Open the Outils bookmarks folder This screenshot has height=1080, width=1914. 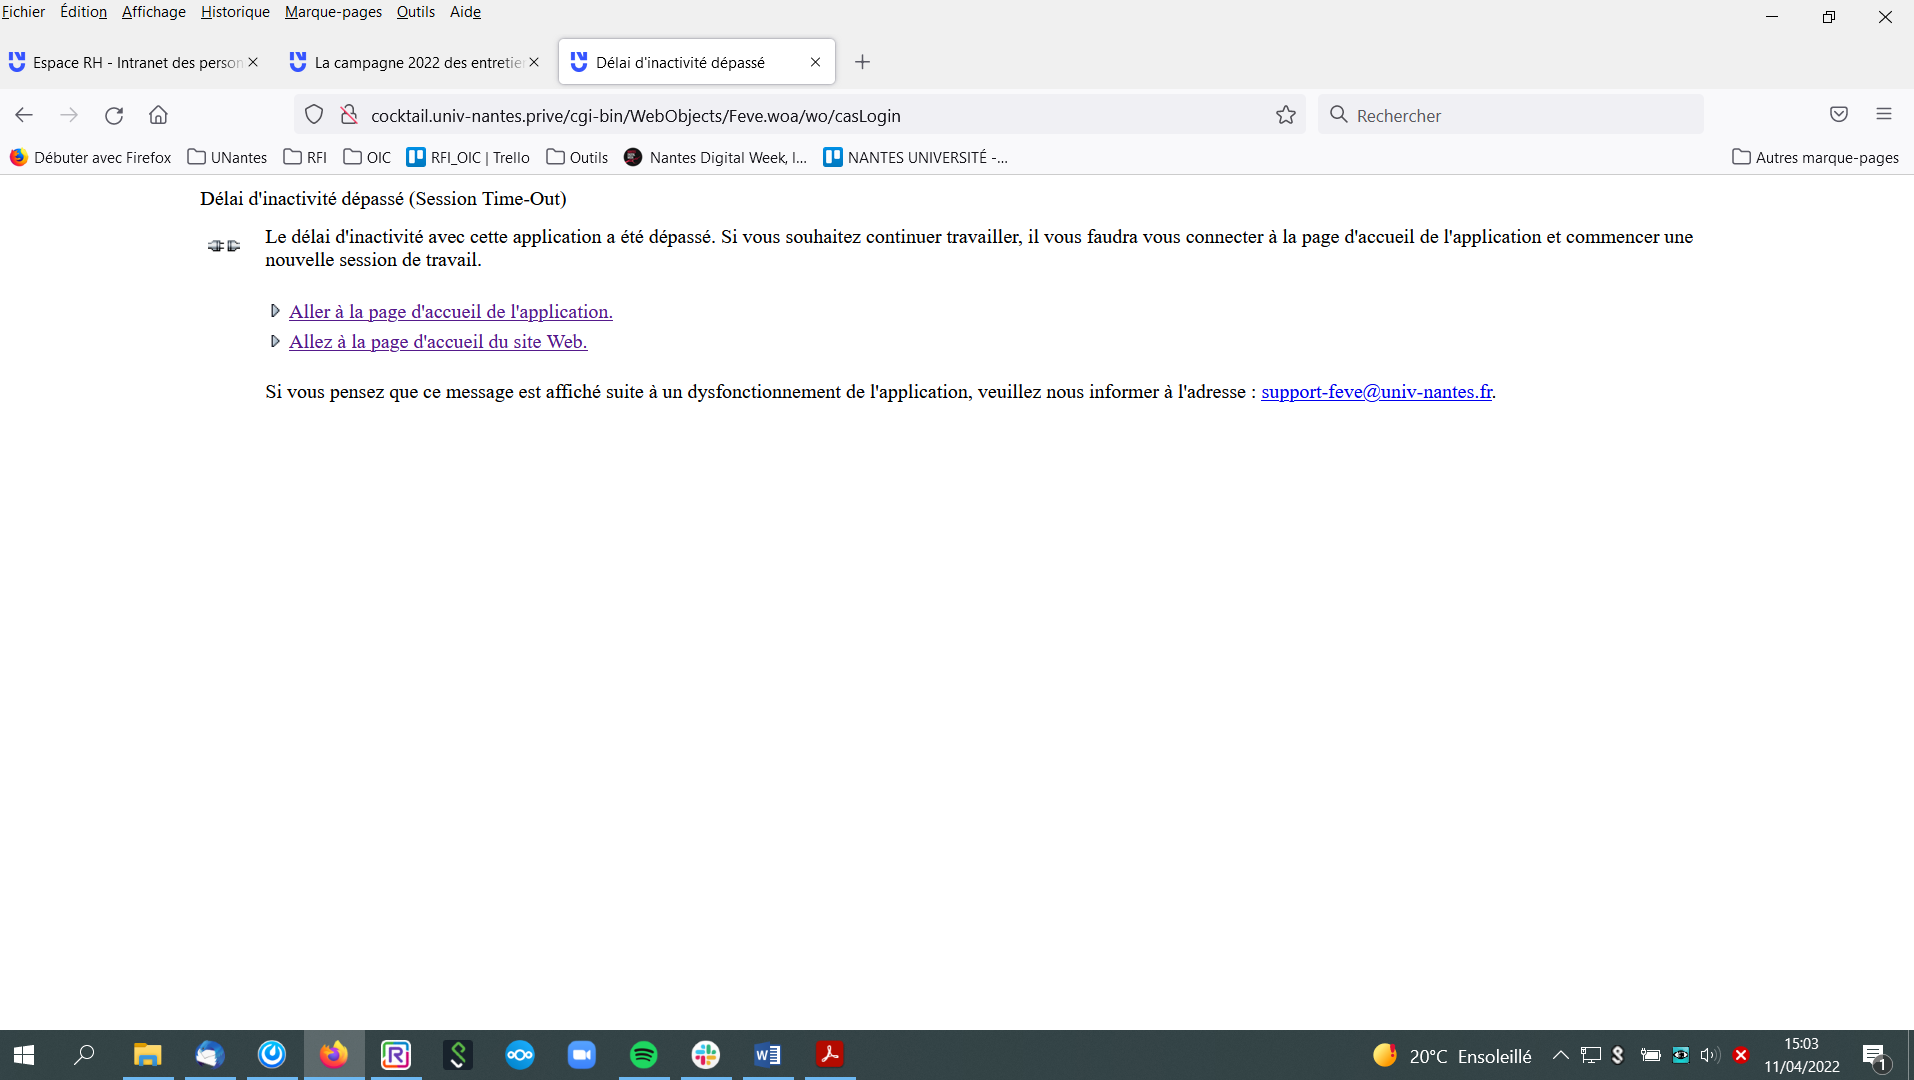click(x=577, y=157)
